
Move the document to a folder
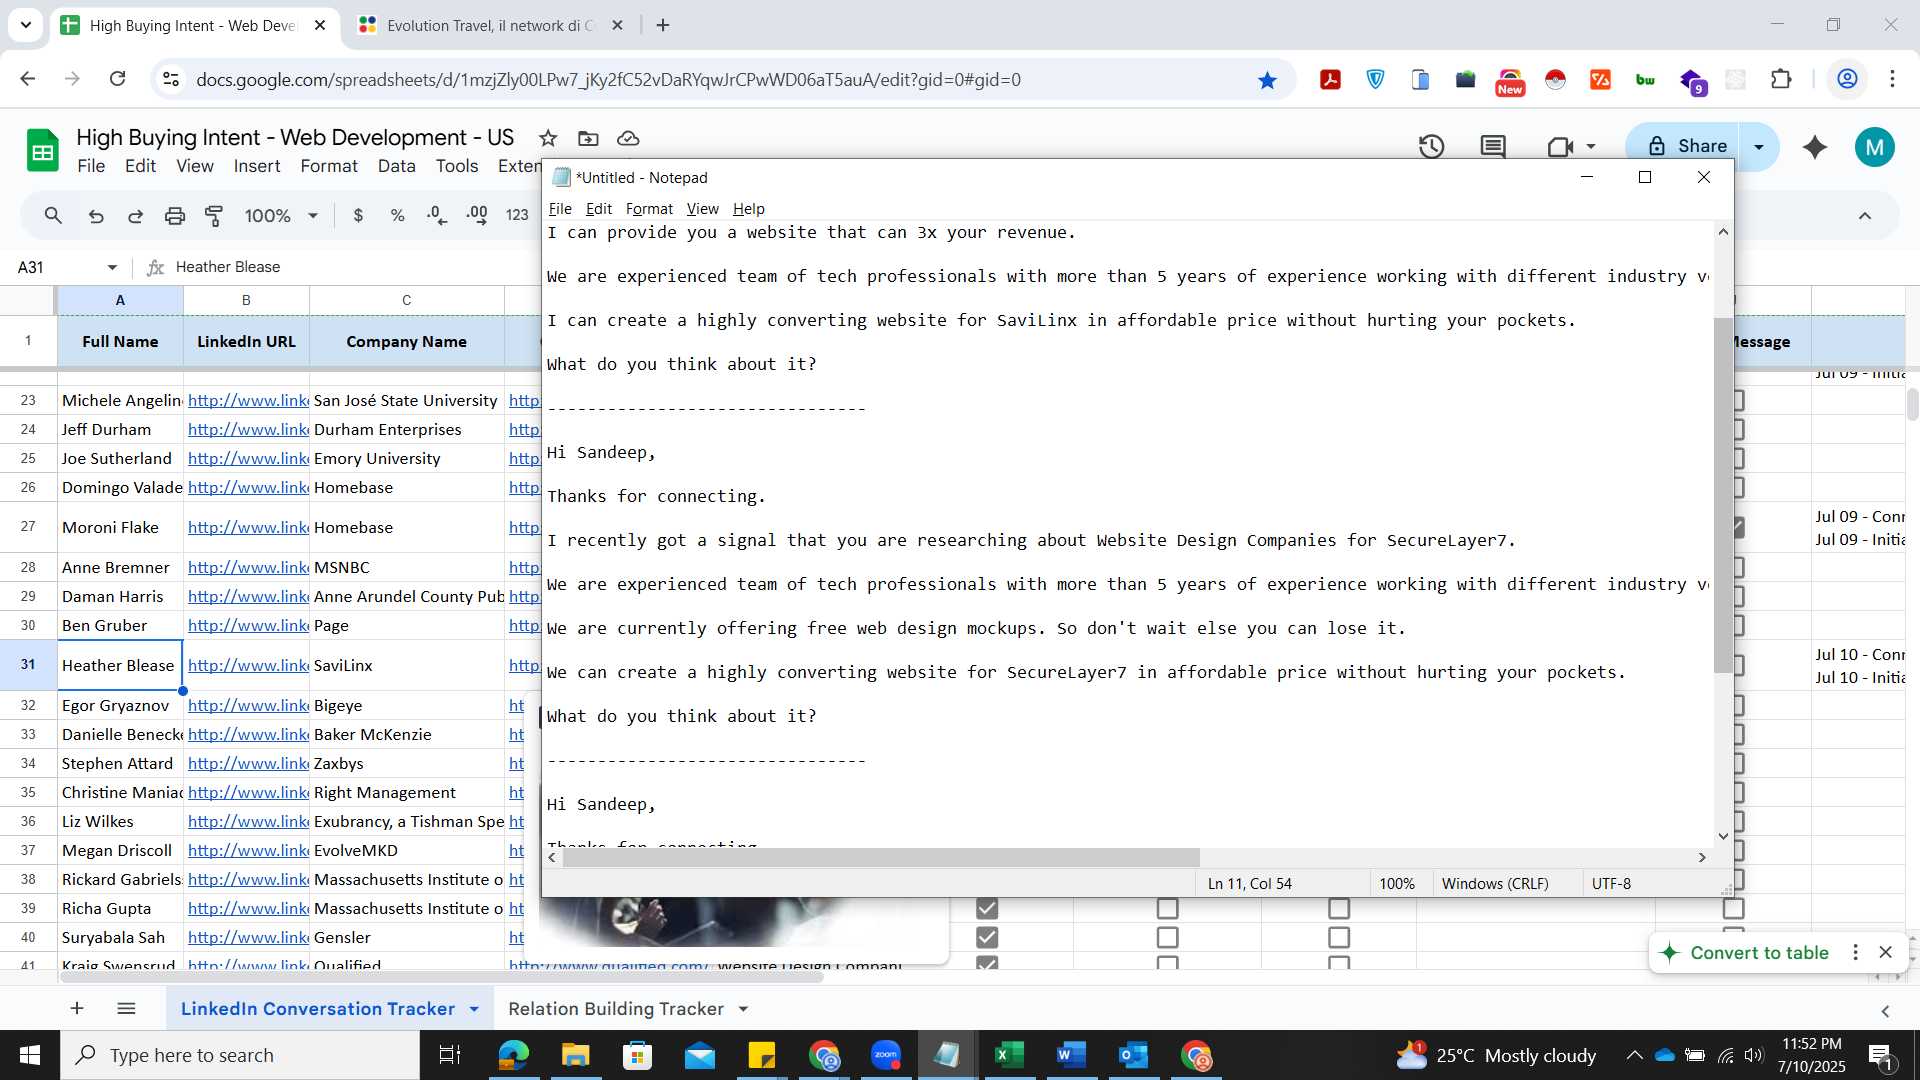588,138
